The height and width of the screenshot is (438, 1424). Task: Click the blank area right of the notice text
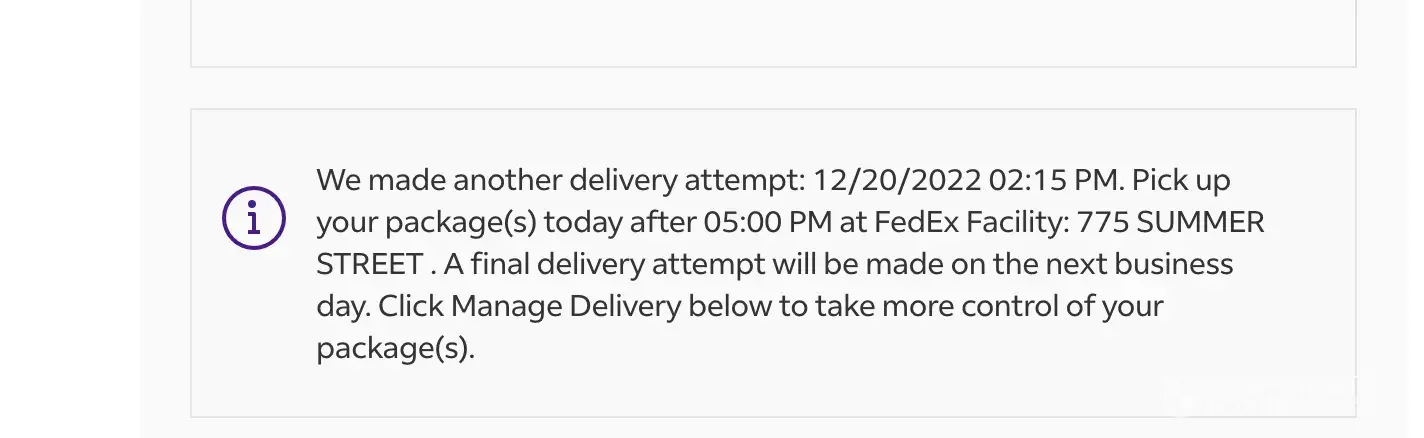point(1310,300)
